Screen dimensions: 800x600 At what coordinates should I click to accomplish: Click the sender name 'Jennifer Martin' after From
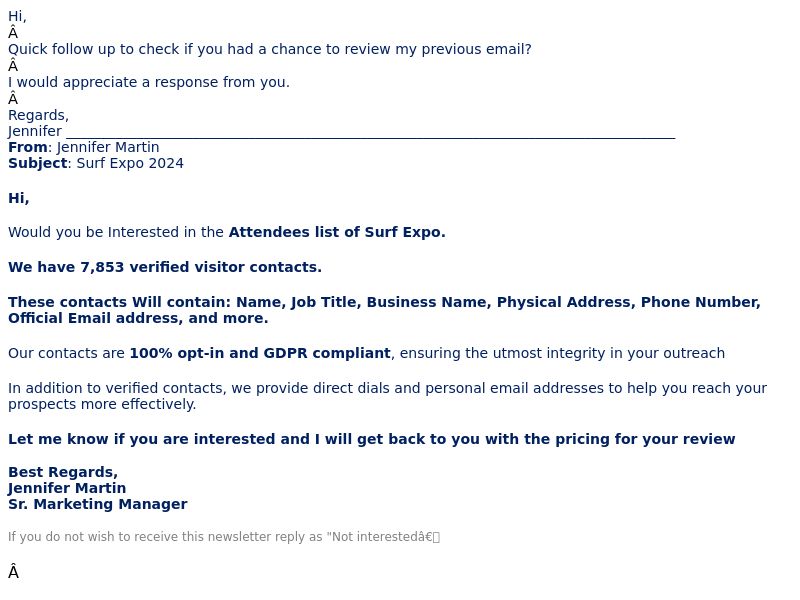108,147
